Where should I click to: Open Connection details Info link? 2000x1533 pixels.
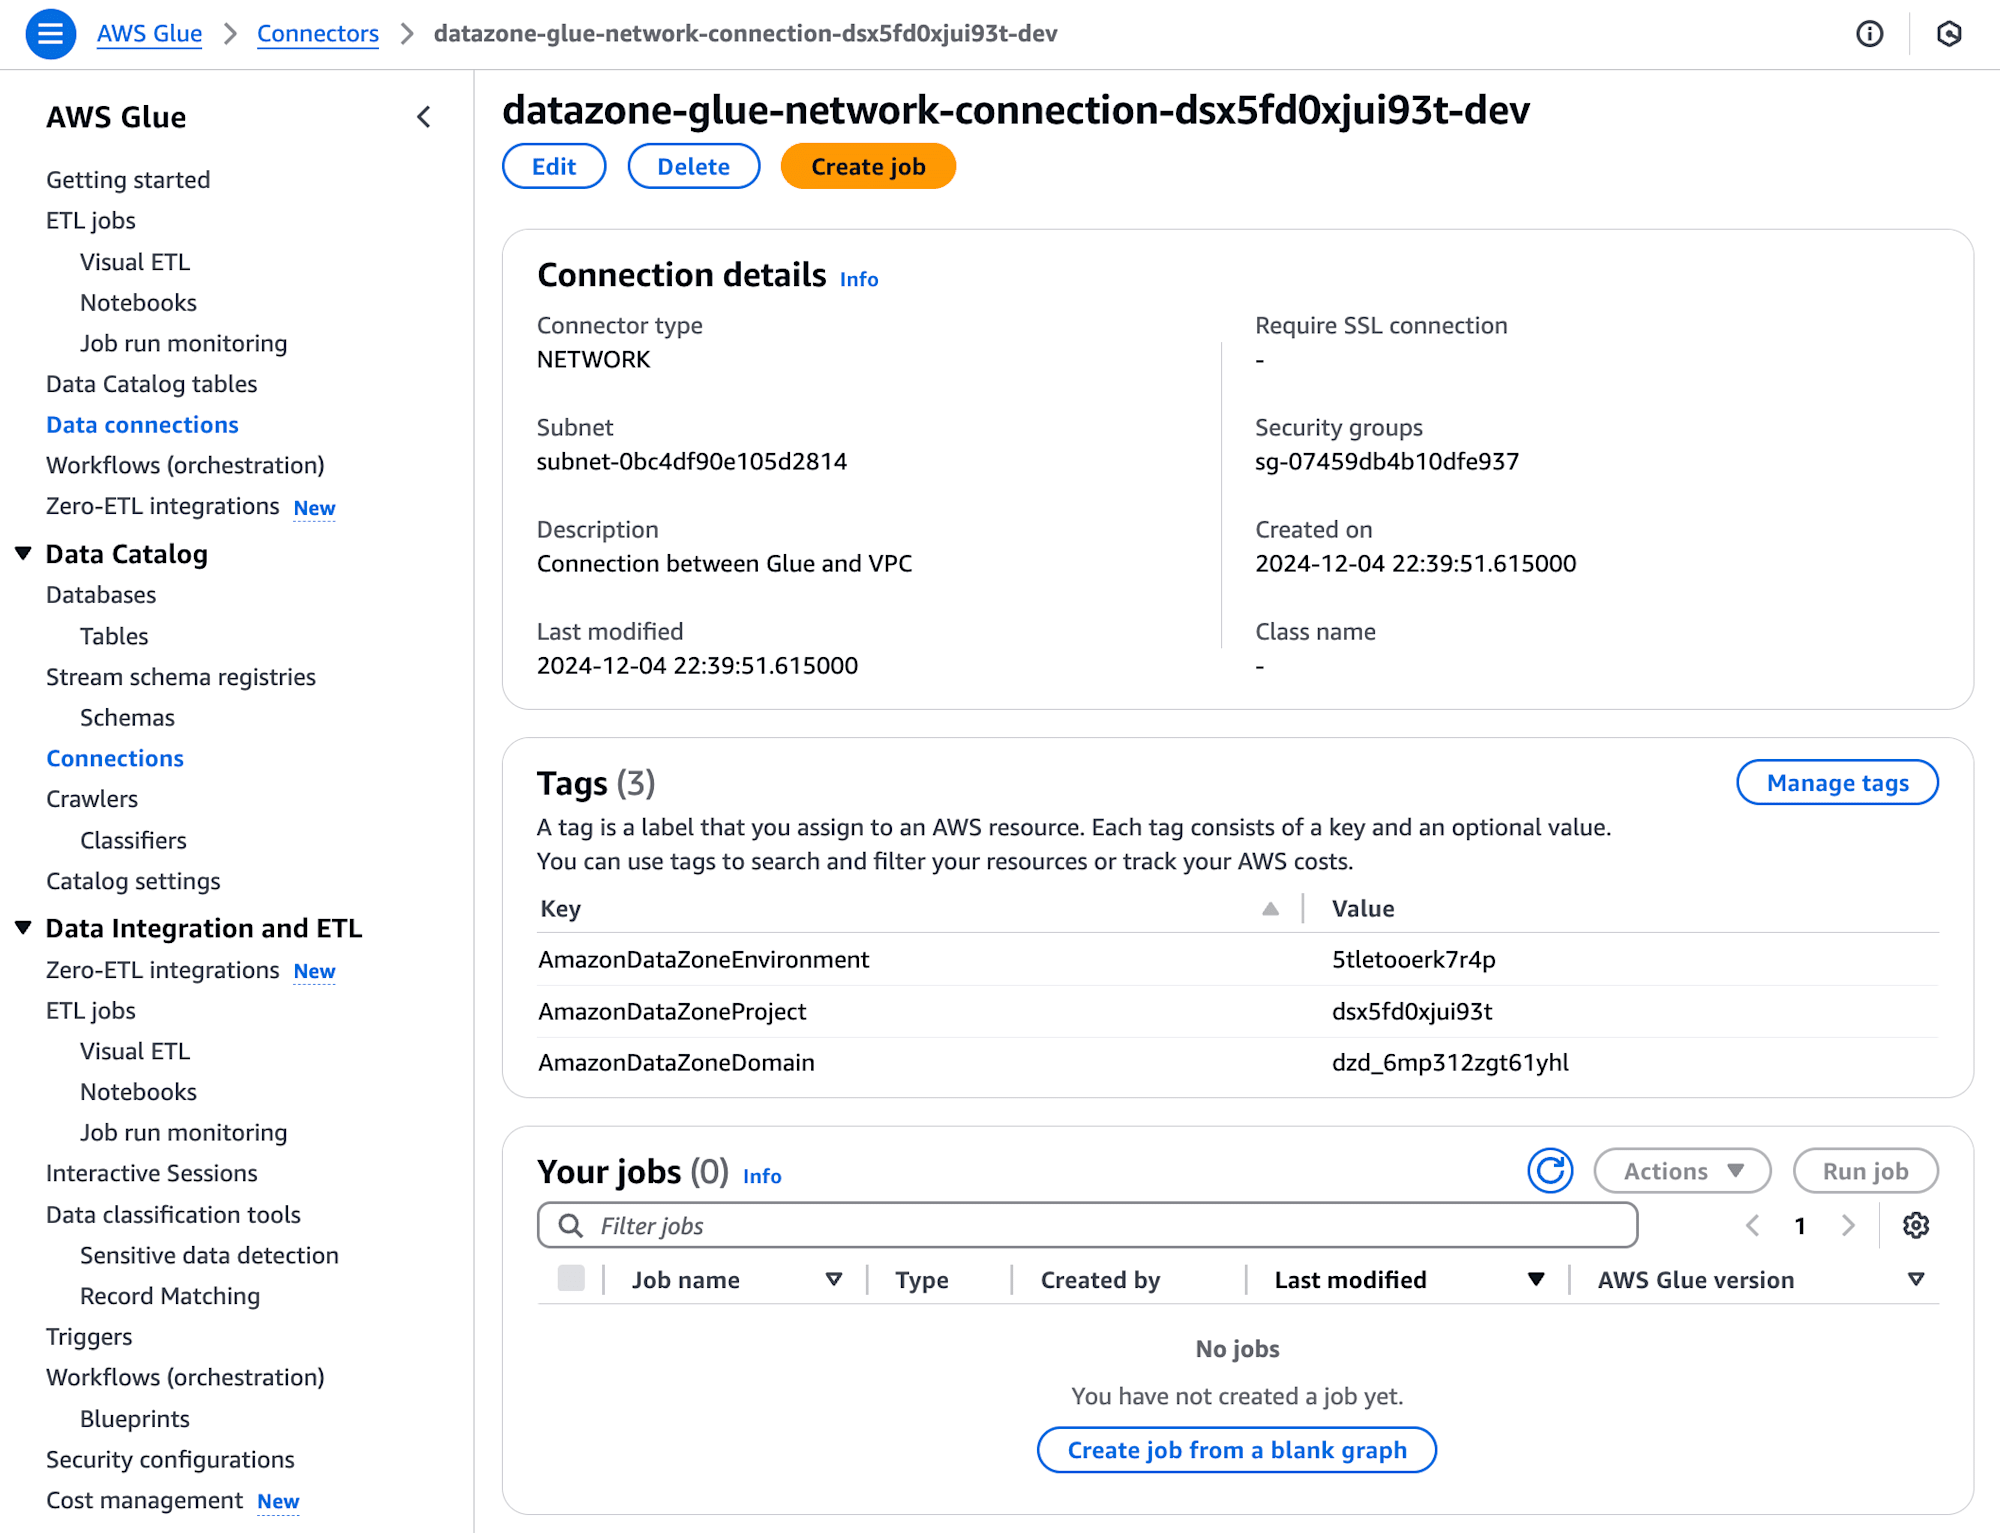coord(859,279)
